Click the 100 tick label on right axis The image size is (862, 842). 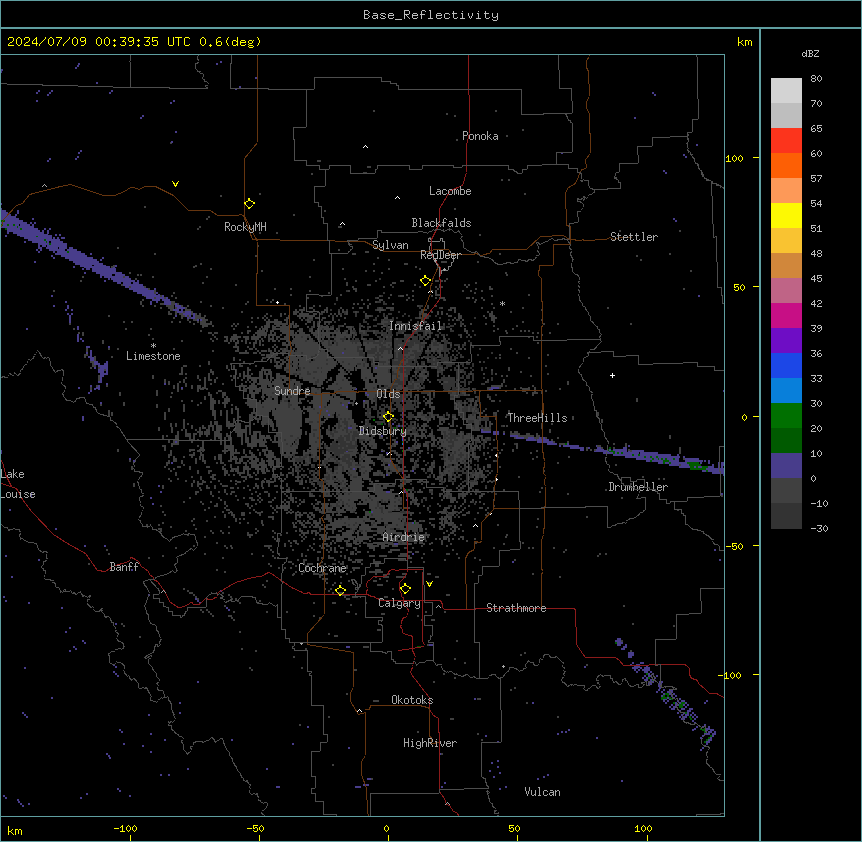[734, 158]
